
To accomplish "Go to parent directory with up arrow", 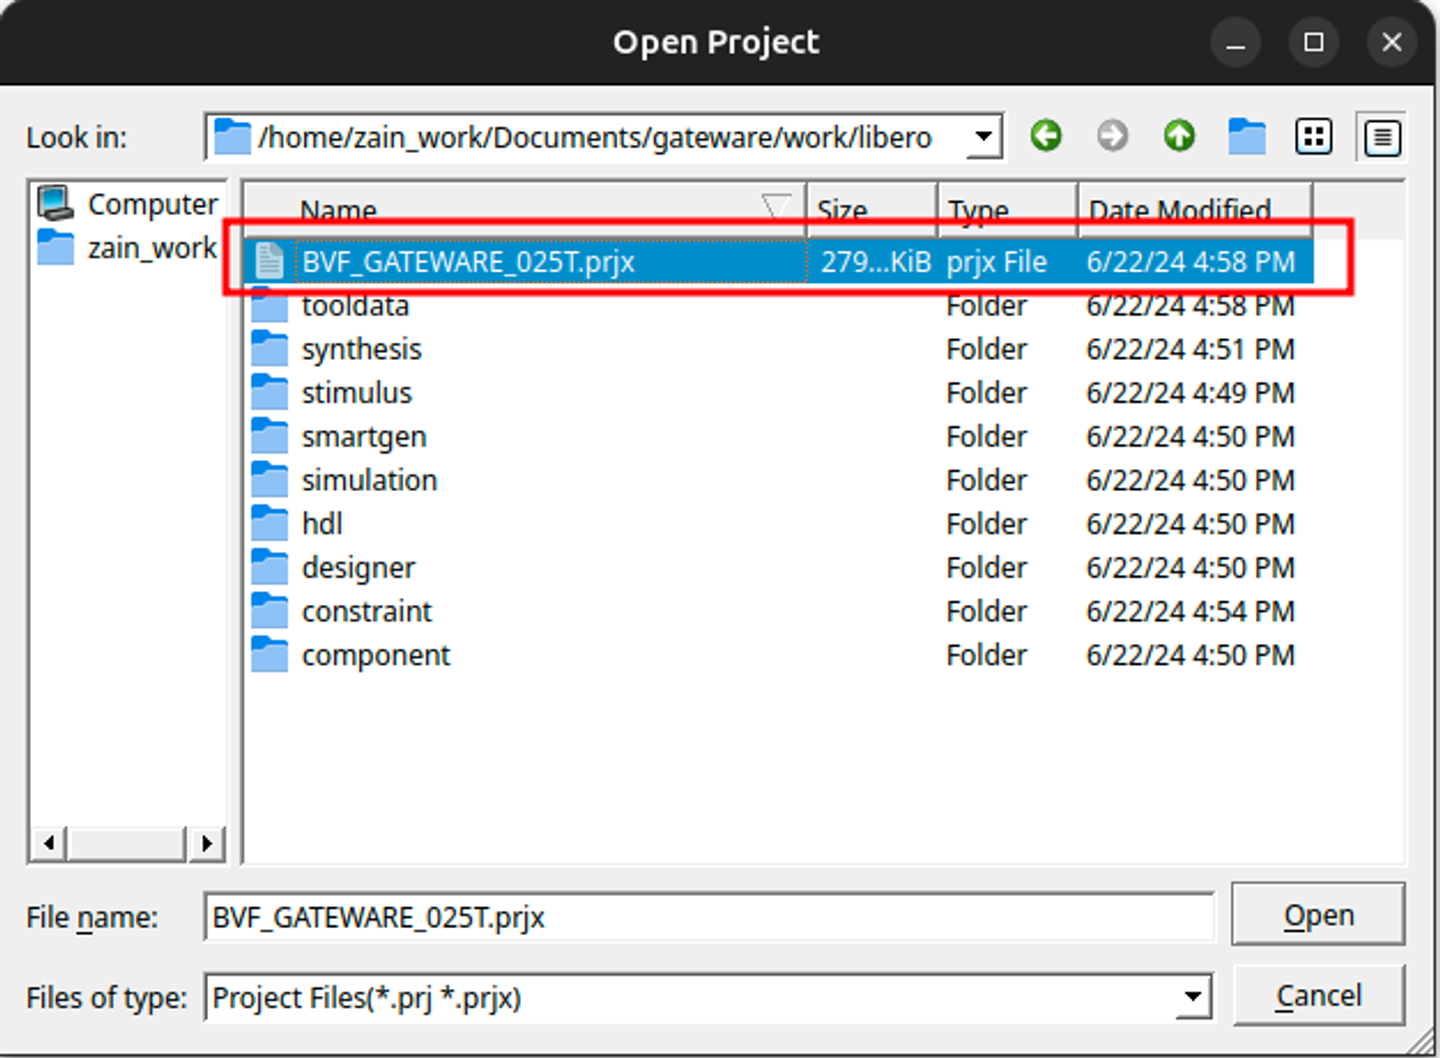I will [x=1179, y=135].
